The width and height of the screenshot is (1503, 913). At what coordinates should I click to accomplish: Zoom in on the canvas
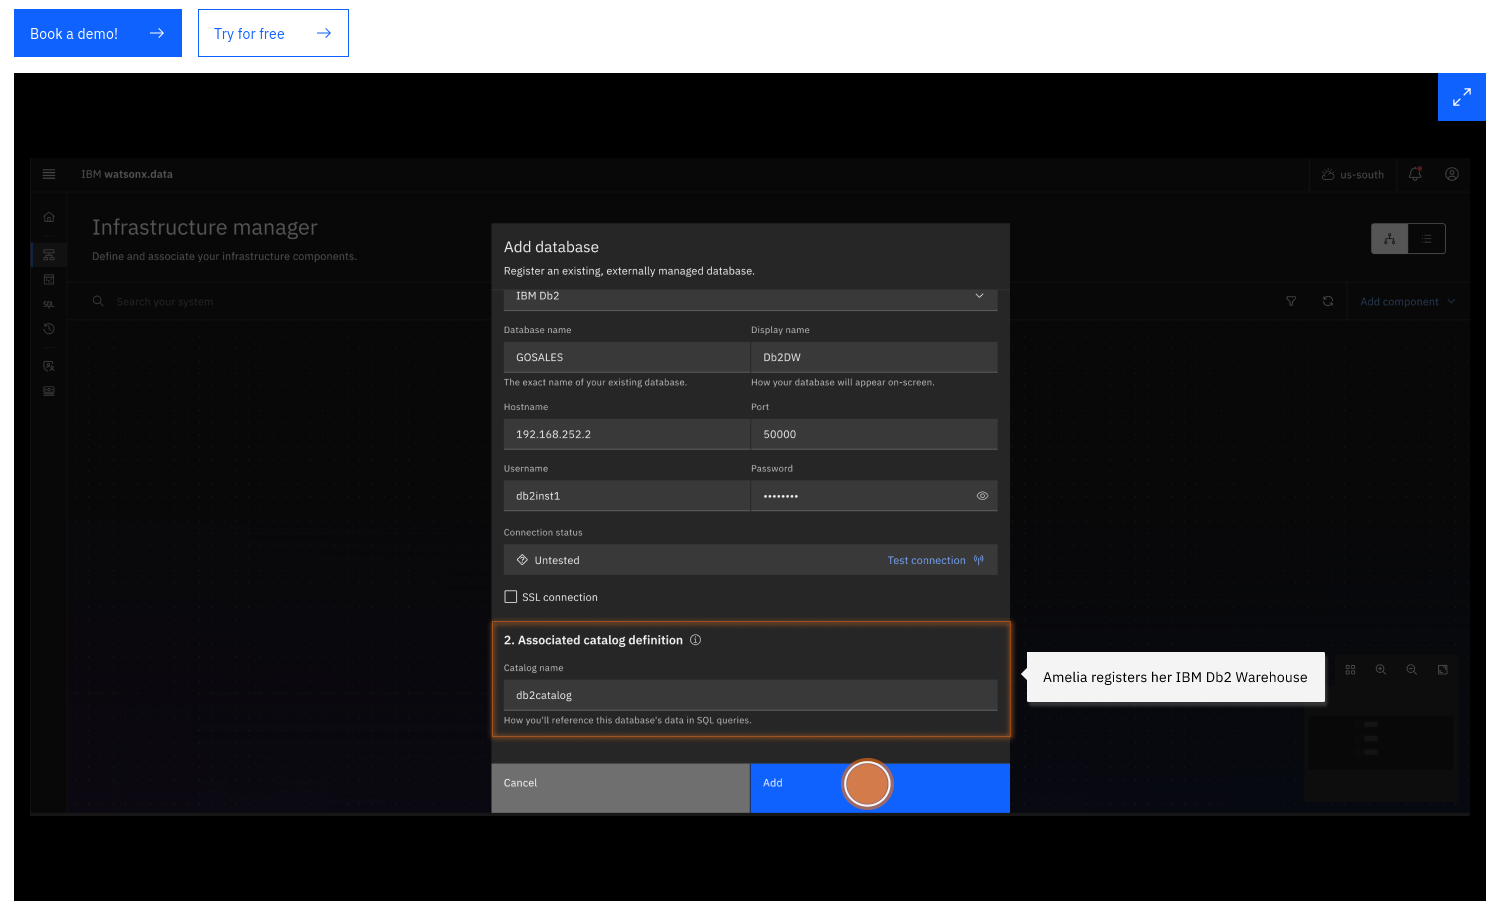coord(1381,670)
